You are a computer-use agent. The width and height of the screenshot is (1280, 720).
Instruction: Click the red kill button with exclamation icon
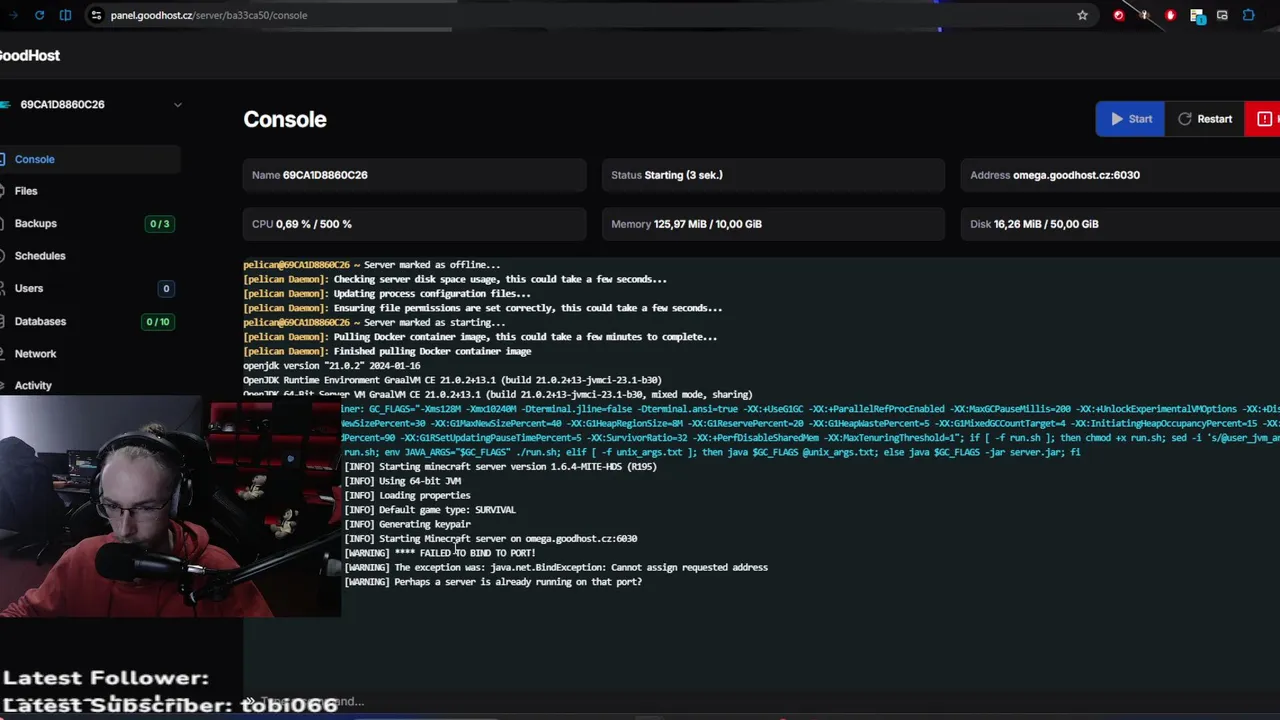coord(1262,119)
